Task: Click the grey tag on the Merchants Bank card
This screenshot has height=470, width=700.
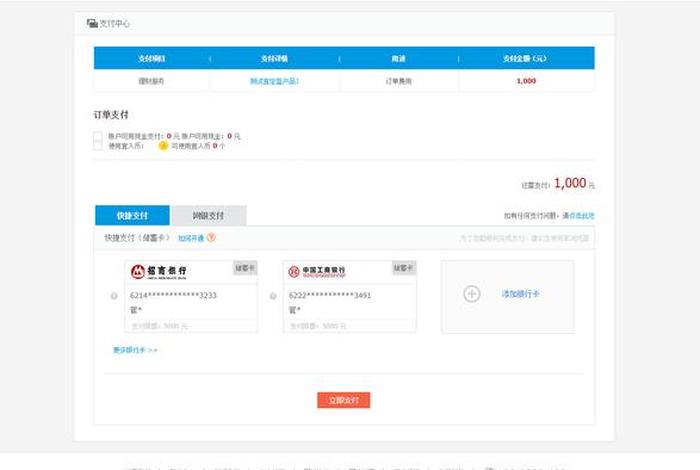Action: (x=245, y=268)
